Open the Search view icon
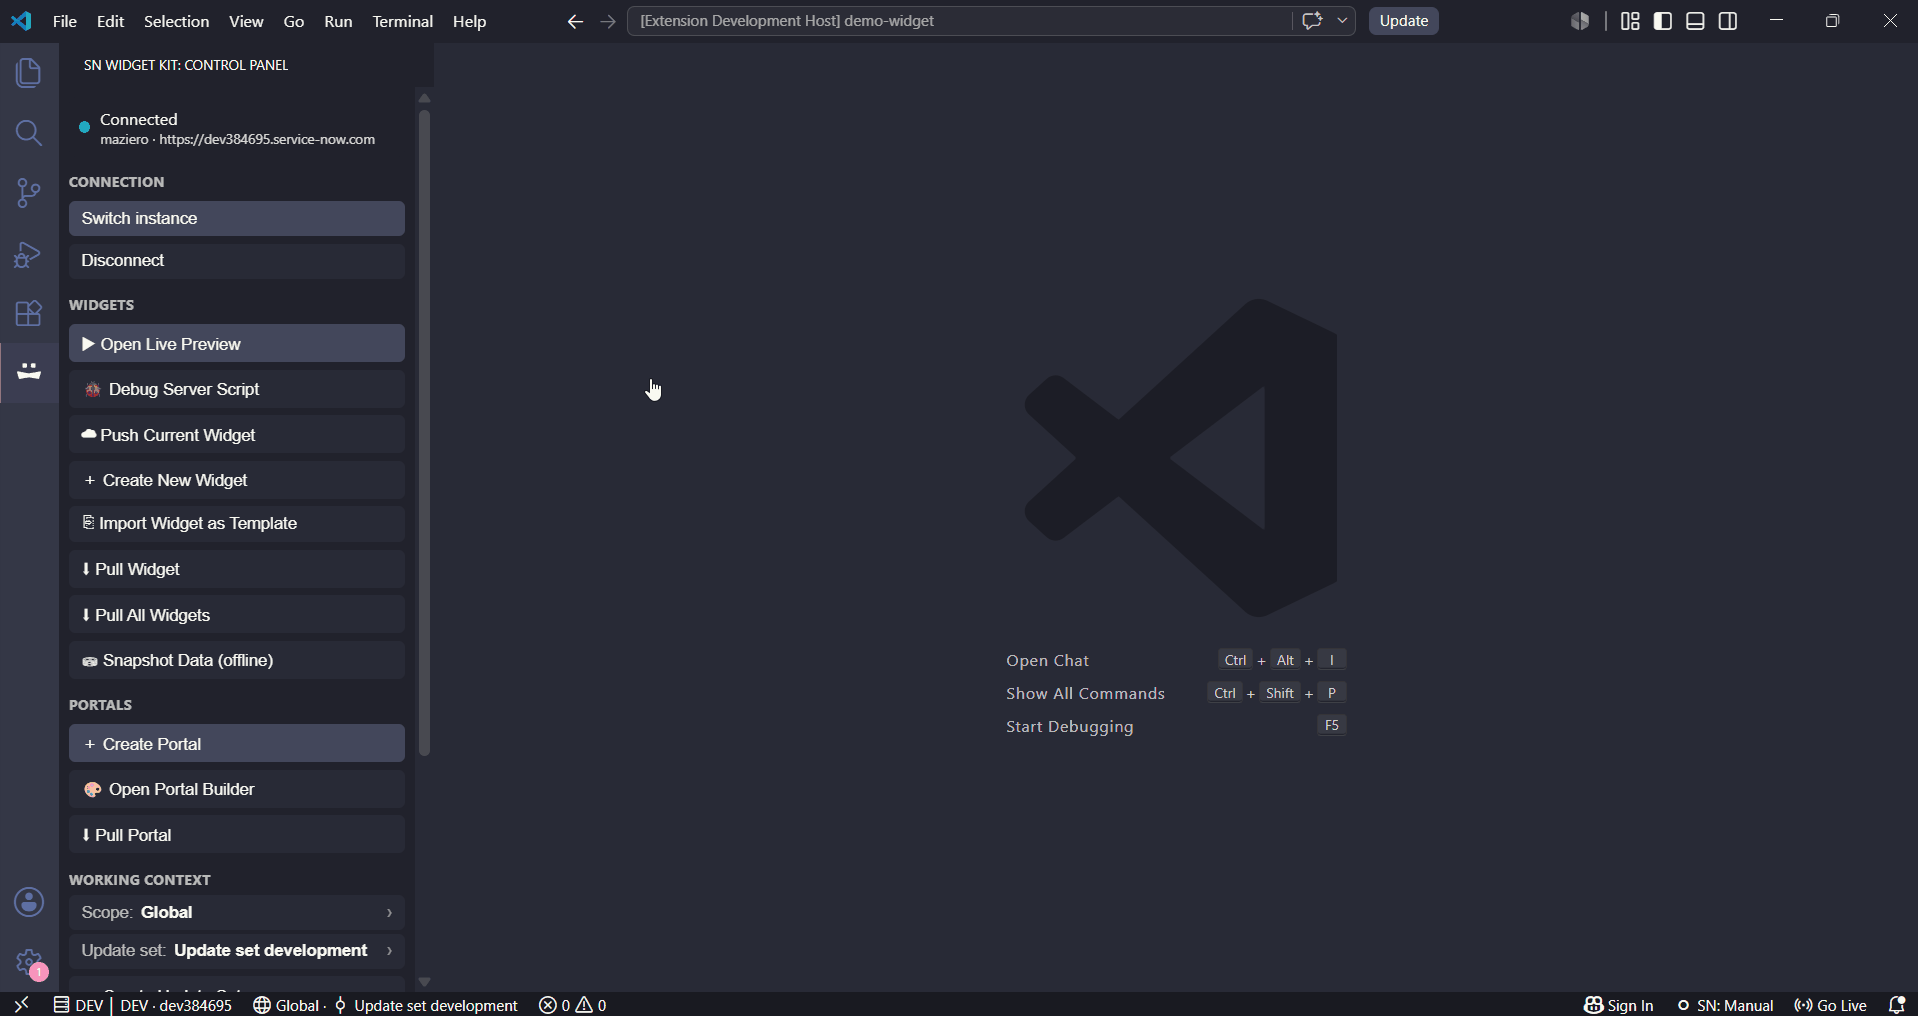The width and height of the screenshot is (1918, 1016). point(29,133)
